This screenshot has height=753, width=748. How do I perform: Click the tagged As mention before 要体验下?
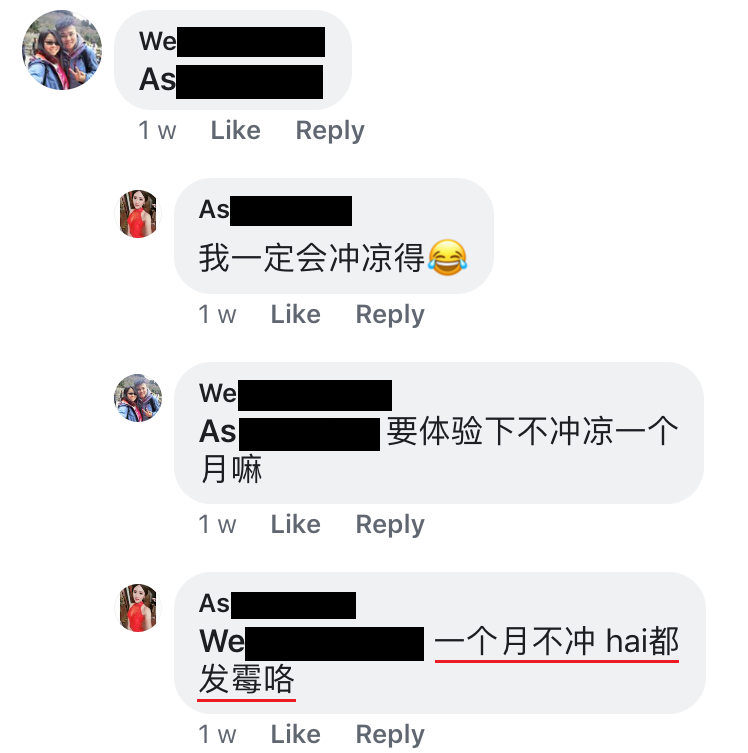coord(290,432)
